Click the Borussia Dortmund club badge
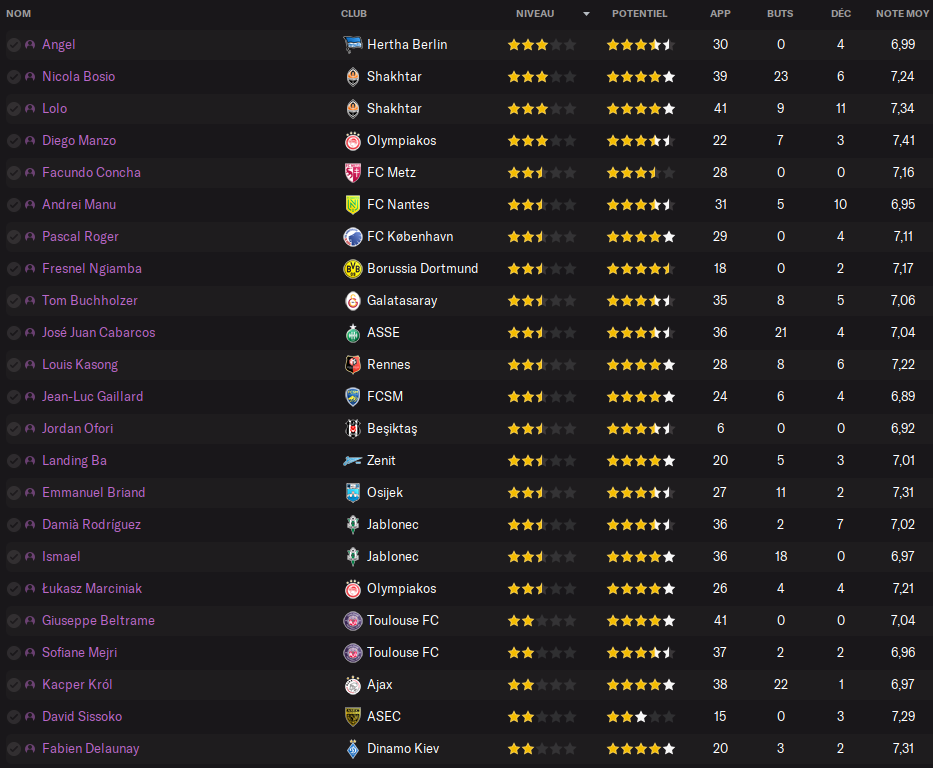The height and width of the screenshot is (768, 933). [x=353, y=269]
